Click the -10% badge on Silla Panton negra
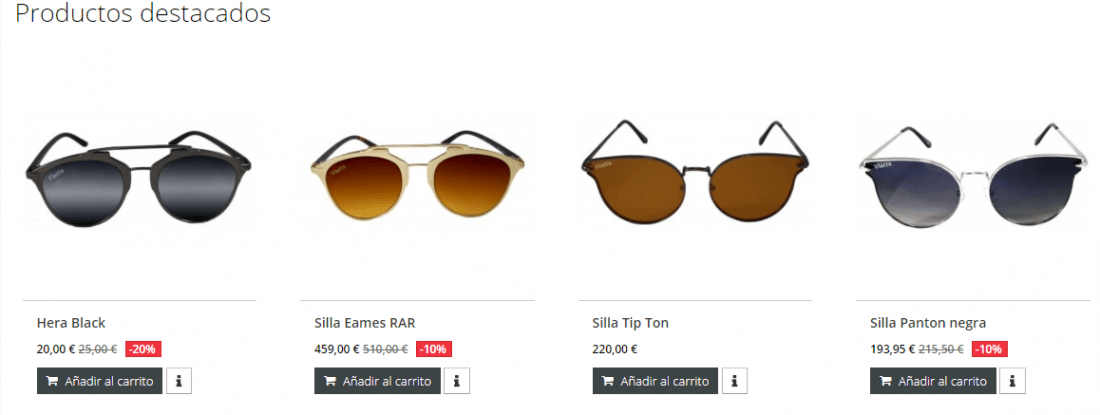Screen dimensions: 1100x415 [x=989, y=349]
